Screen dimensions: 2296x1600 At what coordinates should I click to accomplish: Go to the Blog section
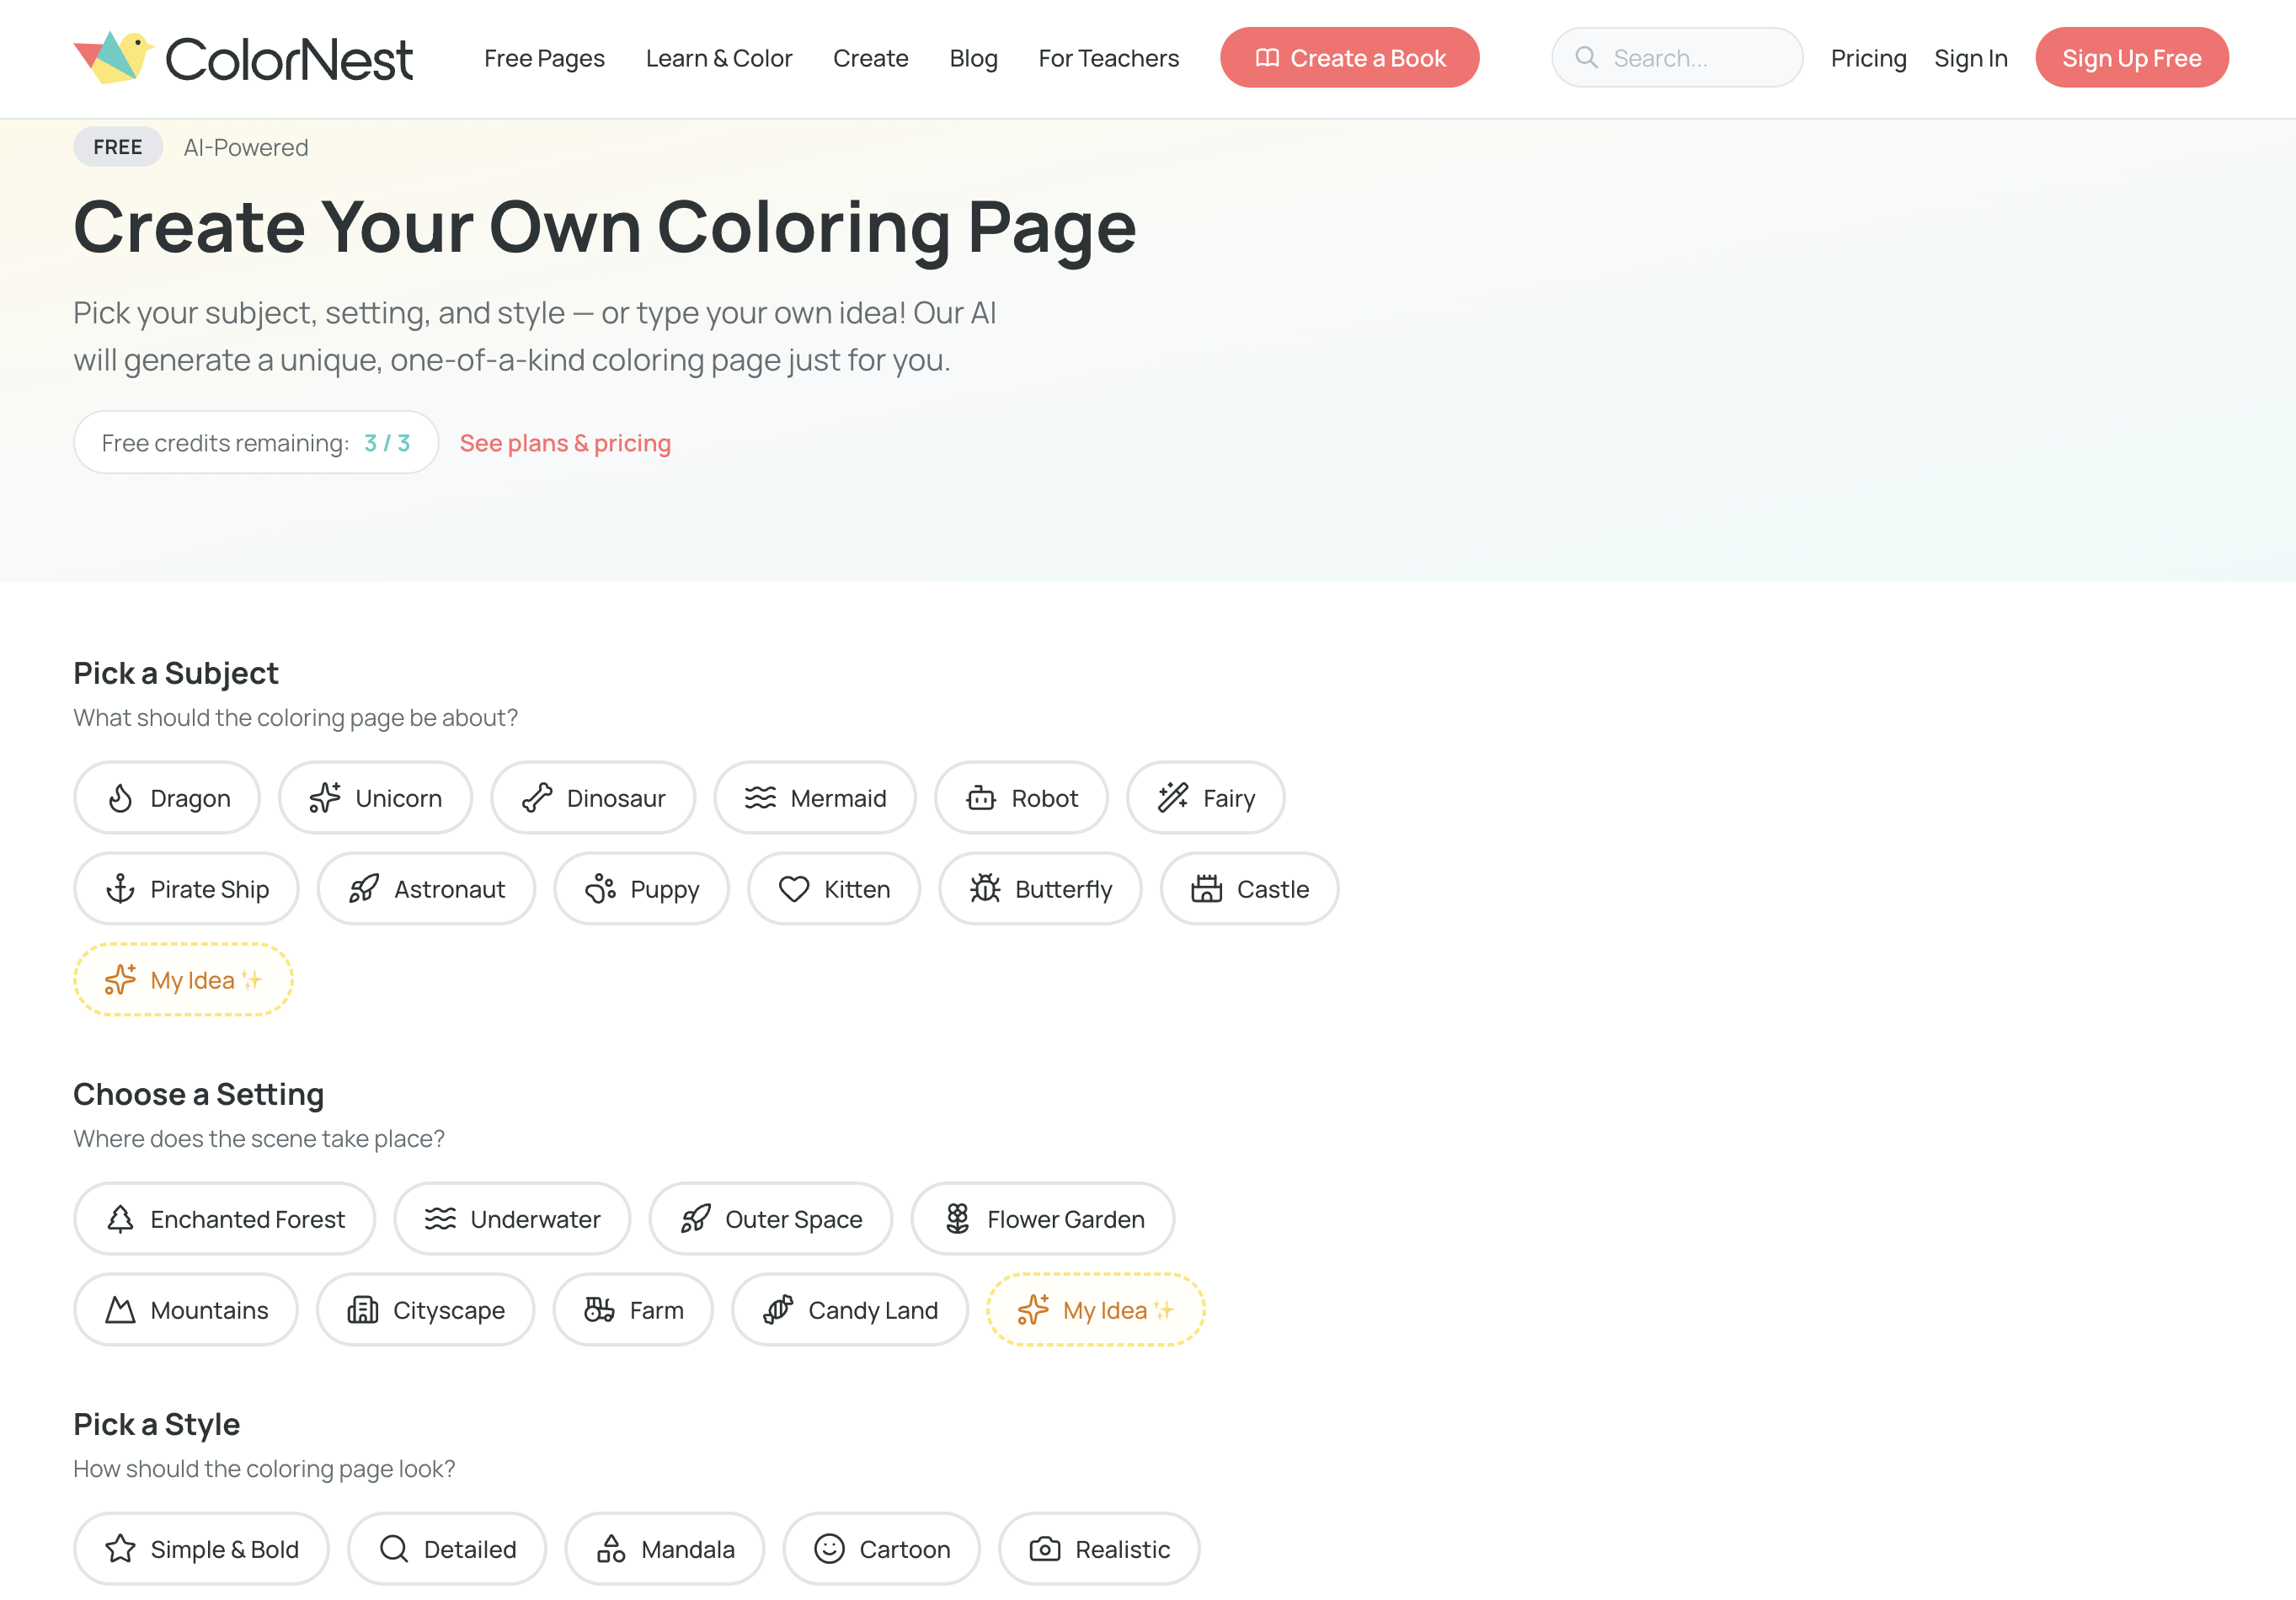(973, 58)
